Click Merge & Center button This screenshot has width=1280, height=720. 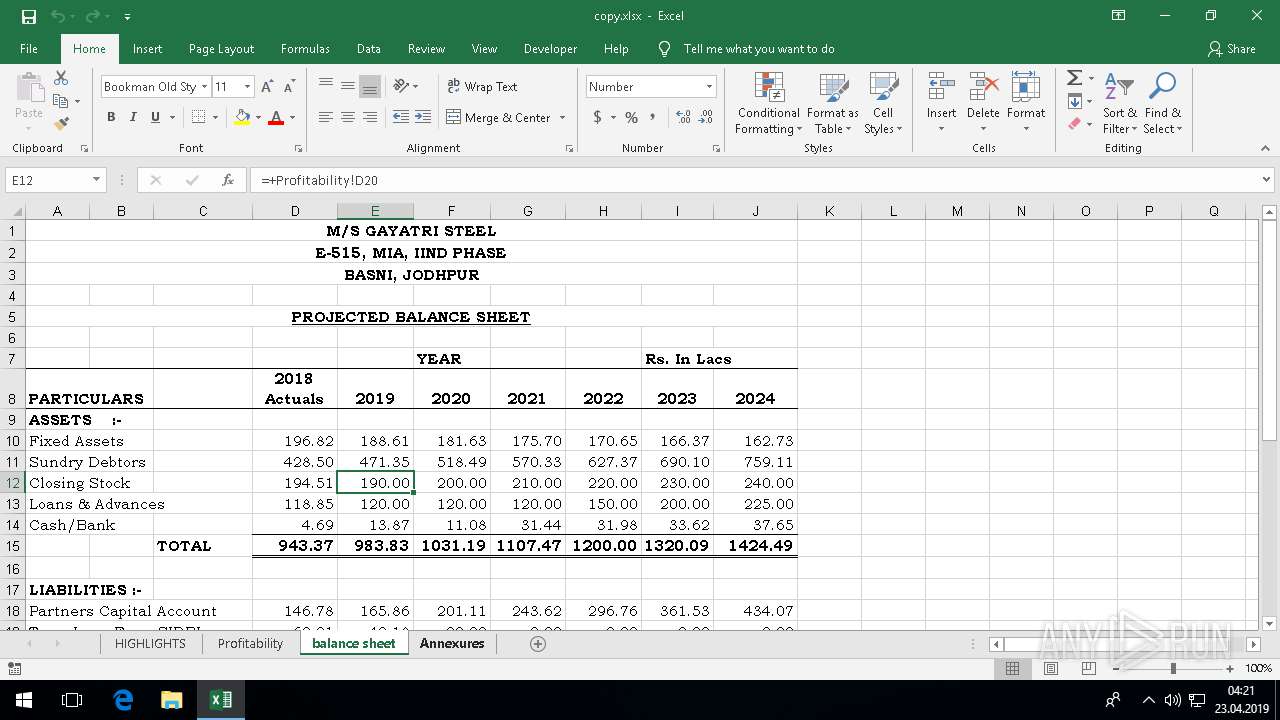498,117
